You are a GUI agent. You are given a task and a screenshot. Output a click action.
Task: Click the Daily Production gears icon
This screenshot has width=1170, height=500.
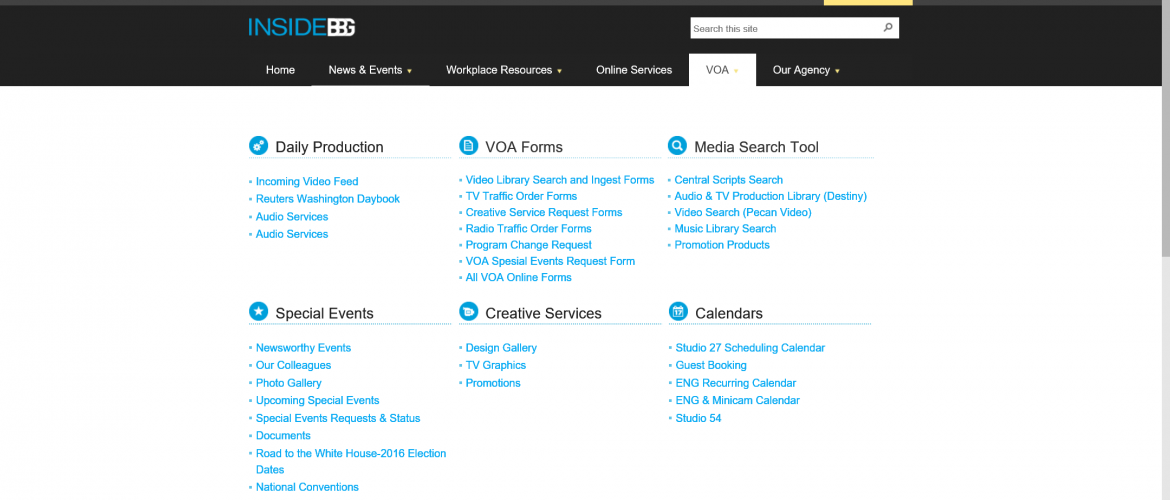click(258, 146)
